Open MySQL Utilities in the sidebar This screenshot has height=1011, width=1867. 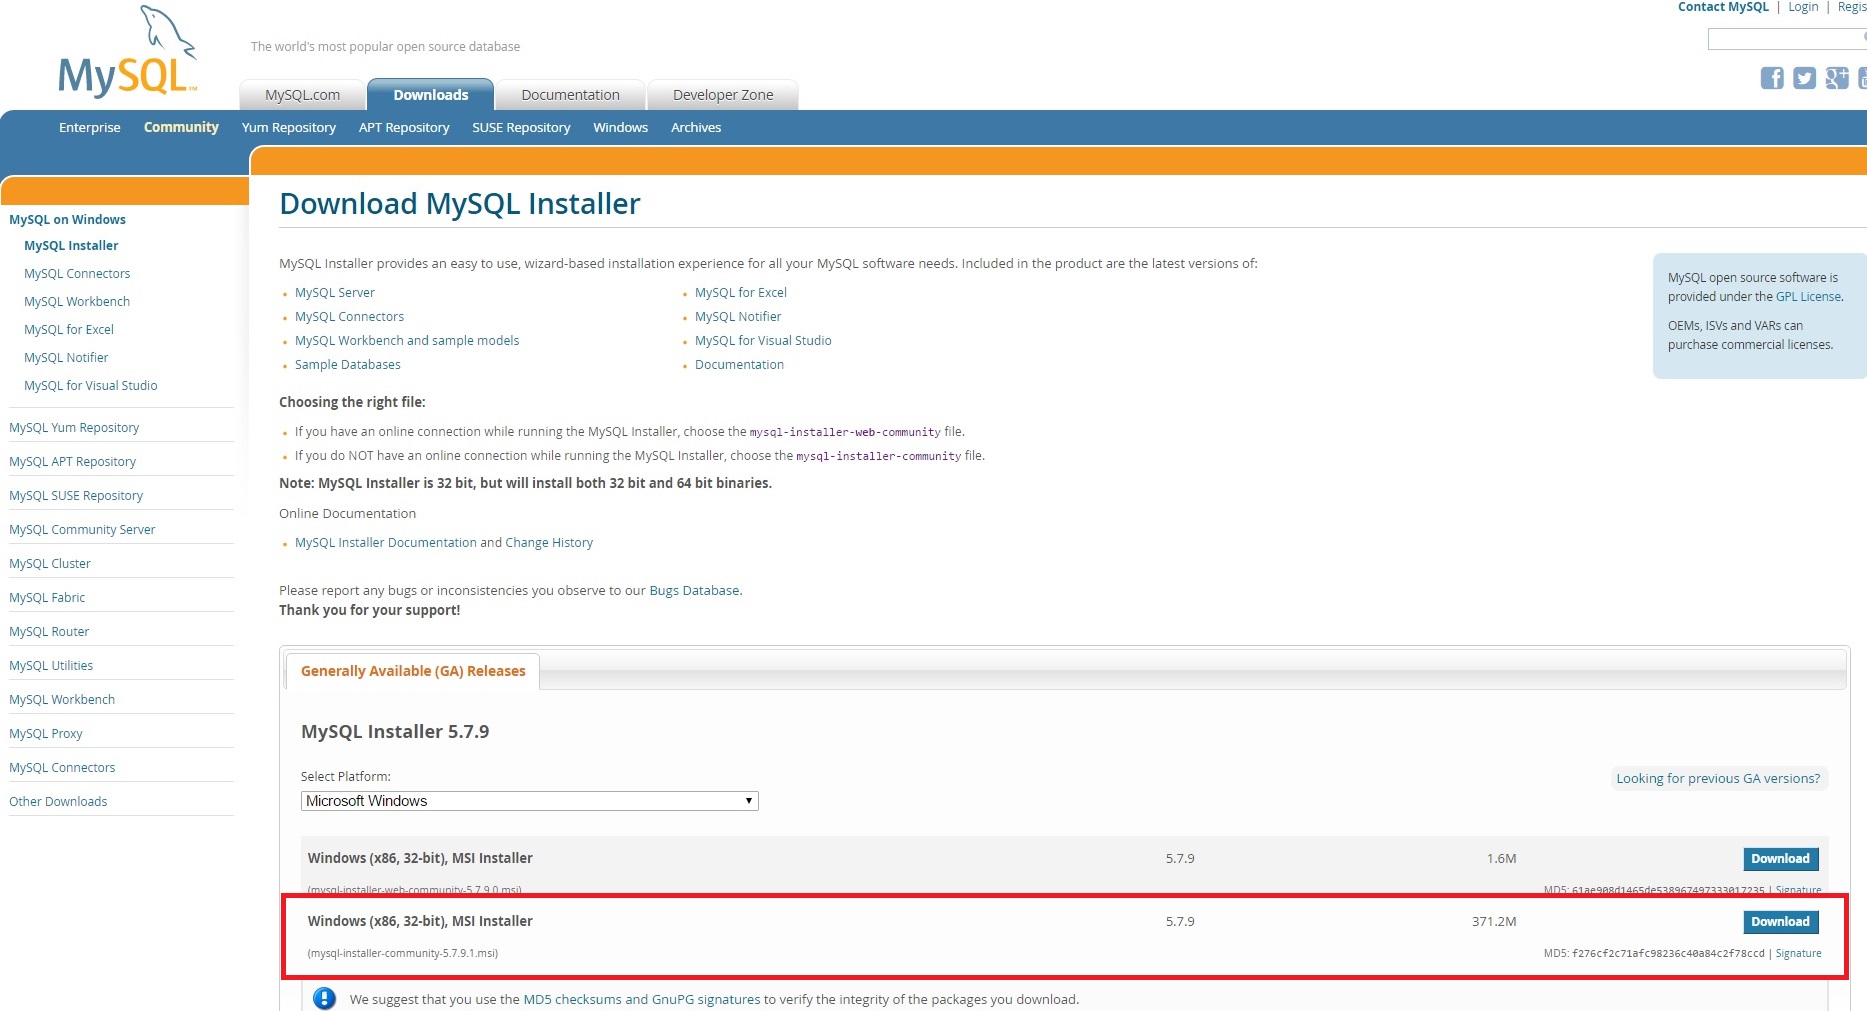51,666
